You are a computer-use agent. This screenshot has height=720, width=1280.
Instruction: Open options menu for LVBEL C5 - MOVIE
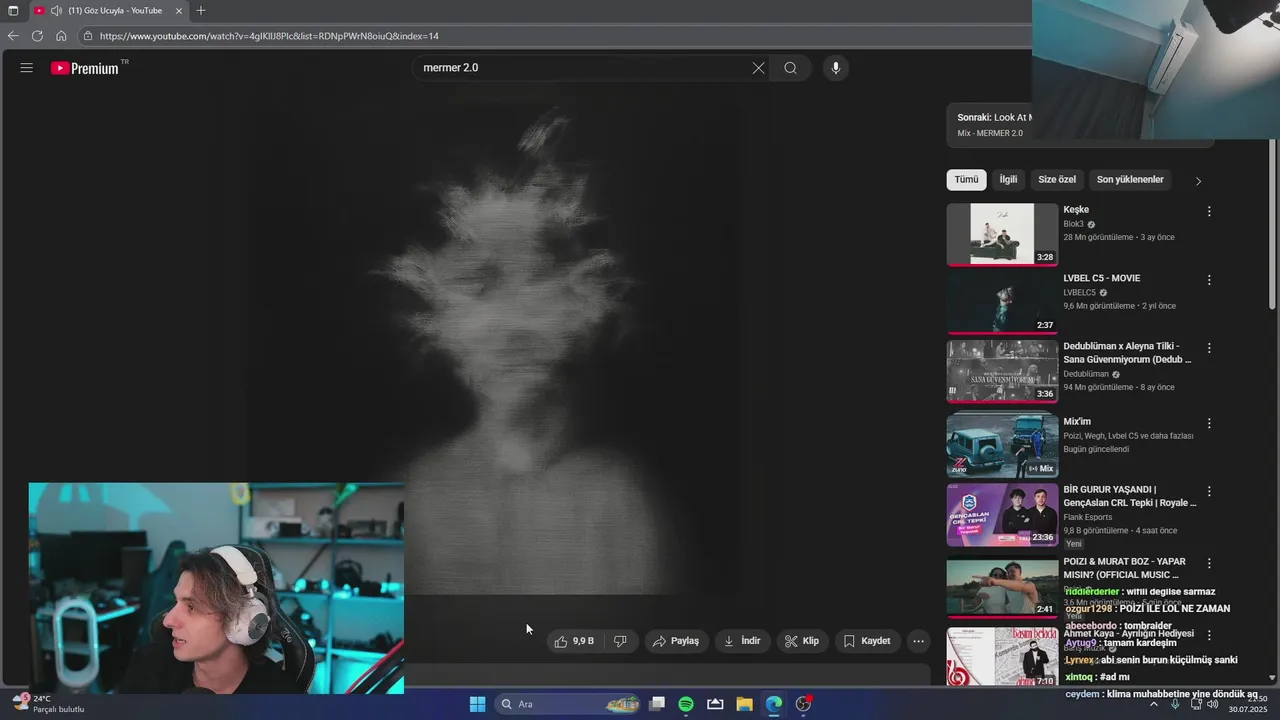(x=1209, y=280)
